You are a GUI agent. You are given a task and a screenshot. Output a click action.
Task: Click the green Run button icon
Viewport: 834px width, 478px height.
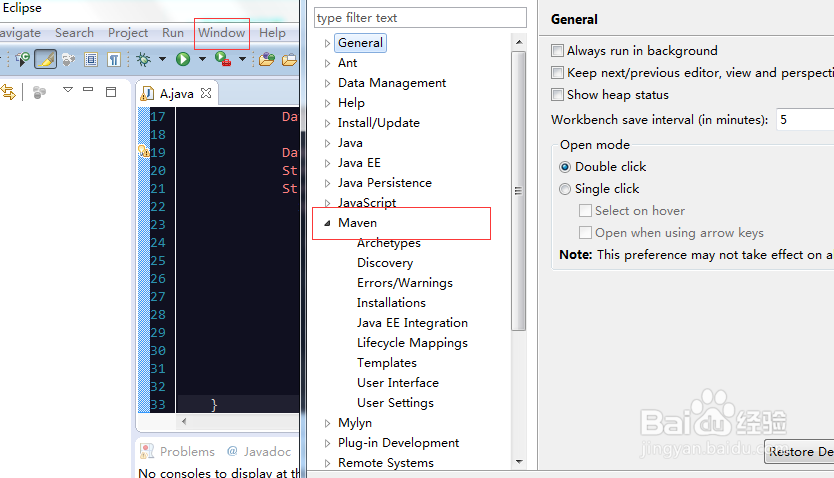pos(183,59)
